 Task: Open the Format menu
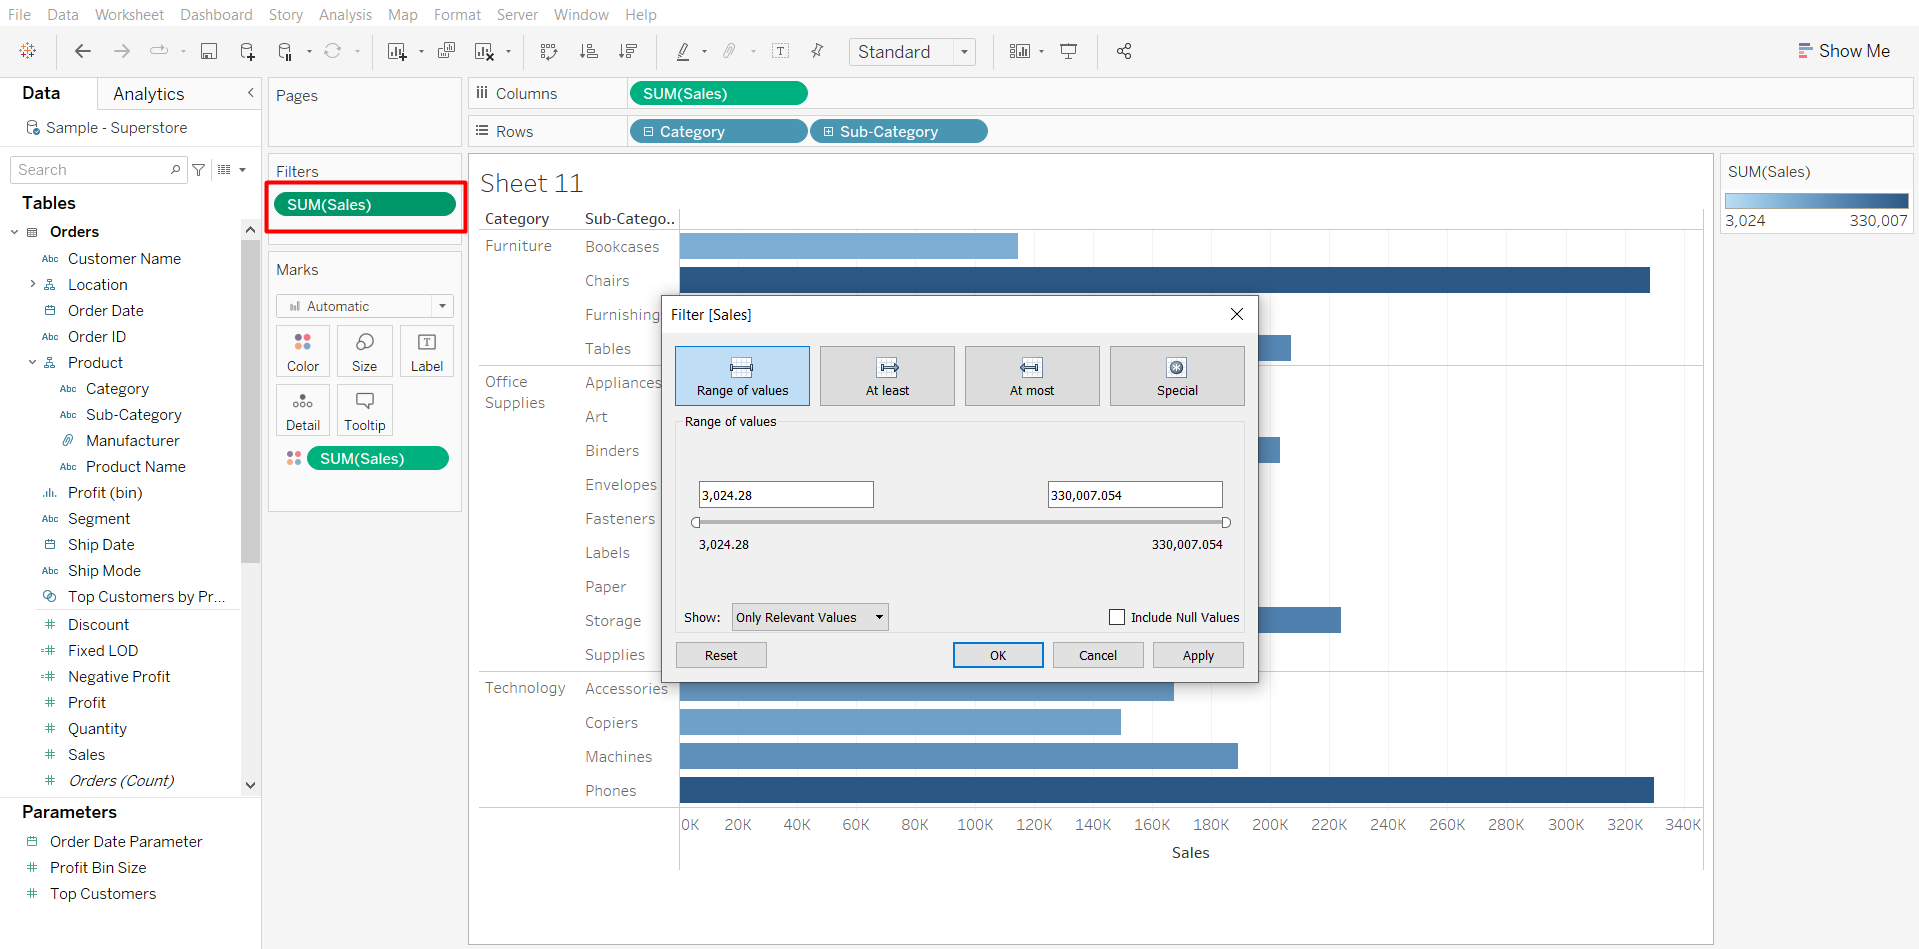(457, 15)
